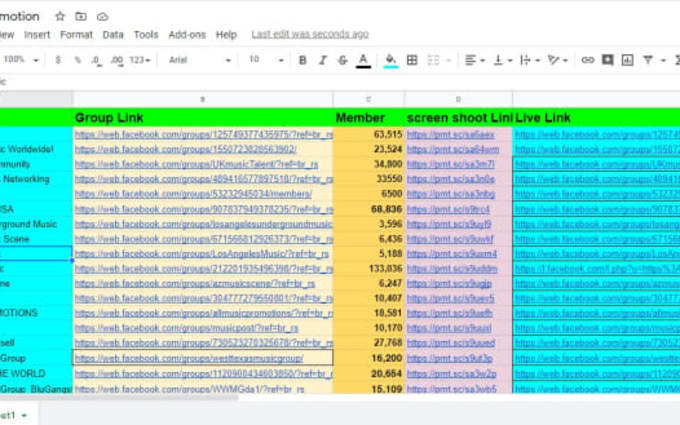Select column B header

[x=203, y=99]
